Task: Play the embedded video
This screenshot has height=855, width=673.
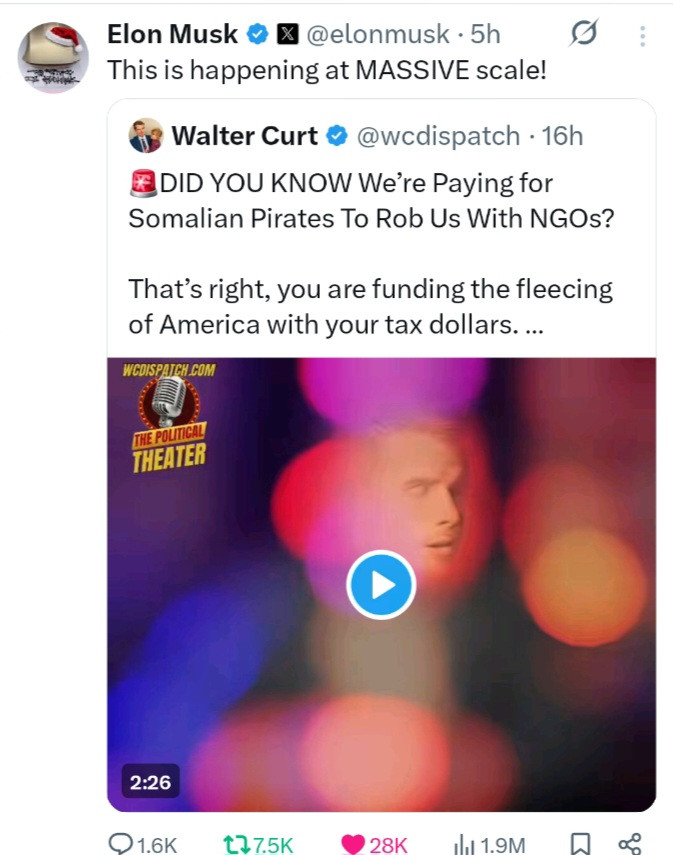Action: pos(381,585)
